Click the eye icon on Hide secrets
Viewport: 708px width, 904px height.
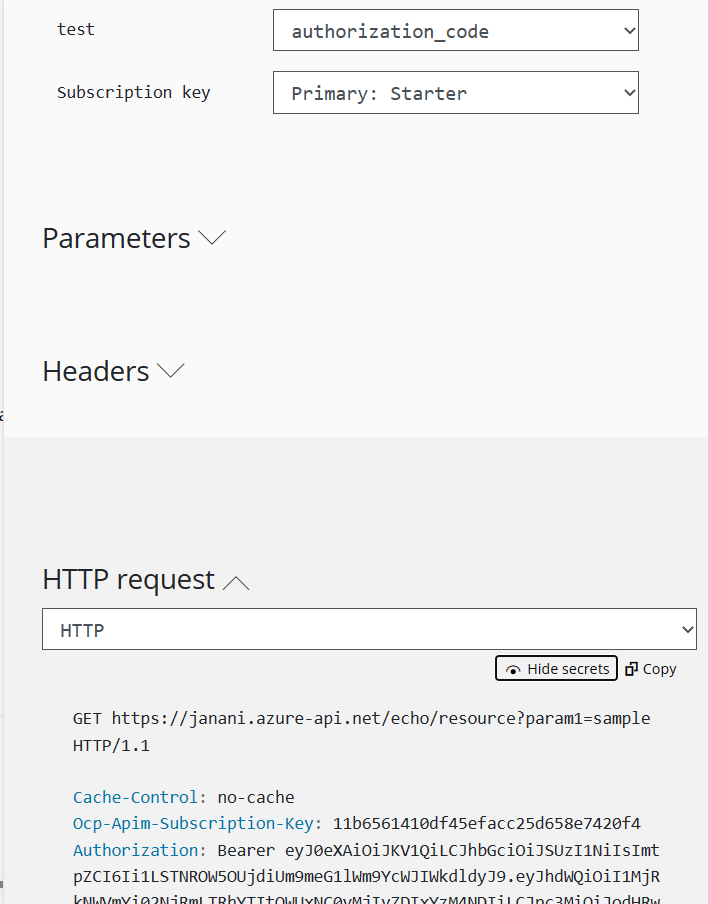tap(512, 668)
